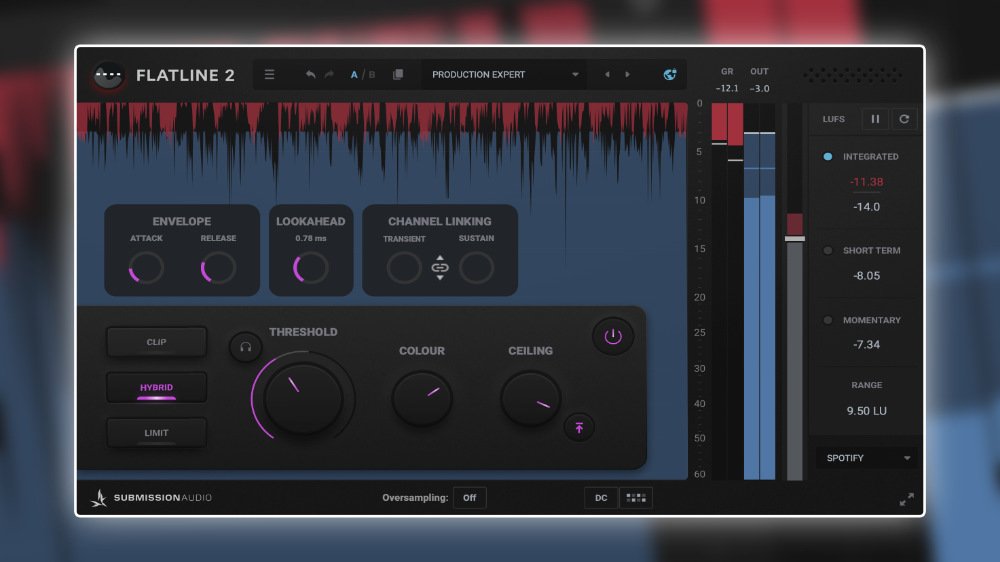Click the dither dots icon button

click(636, 498)
